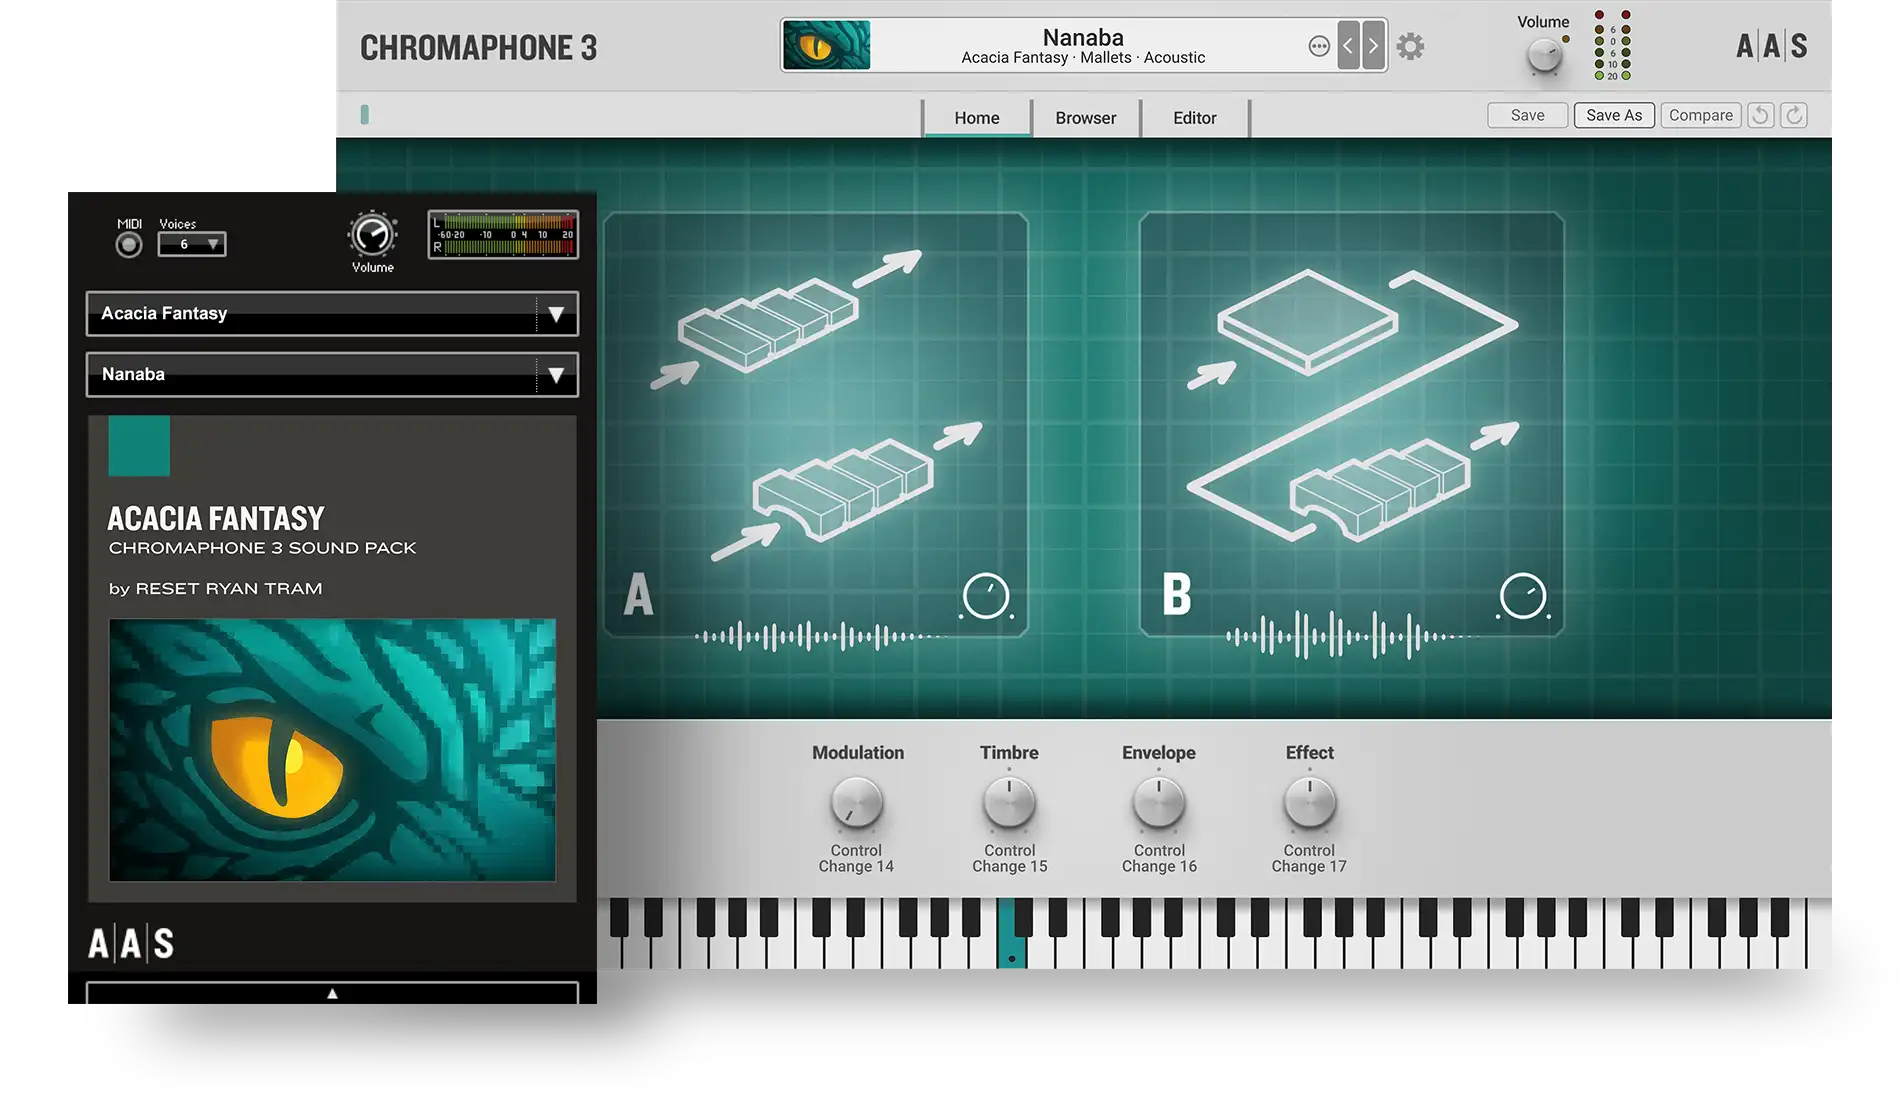Select resonator layer B panel
This screenshot has width=1900, height=1100.
(x=1352, y=424)
